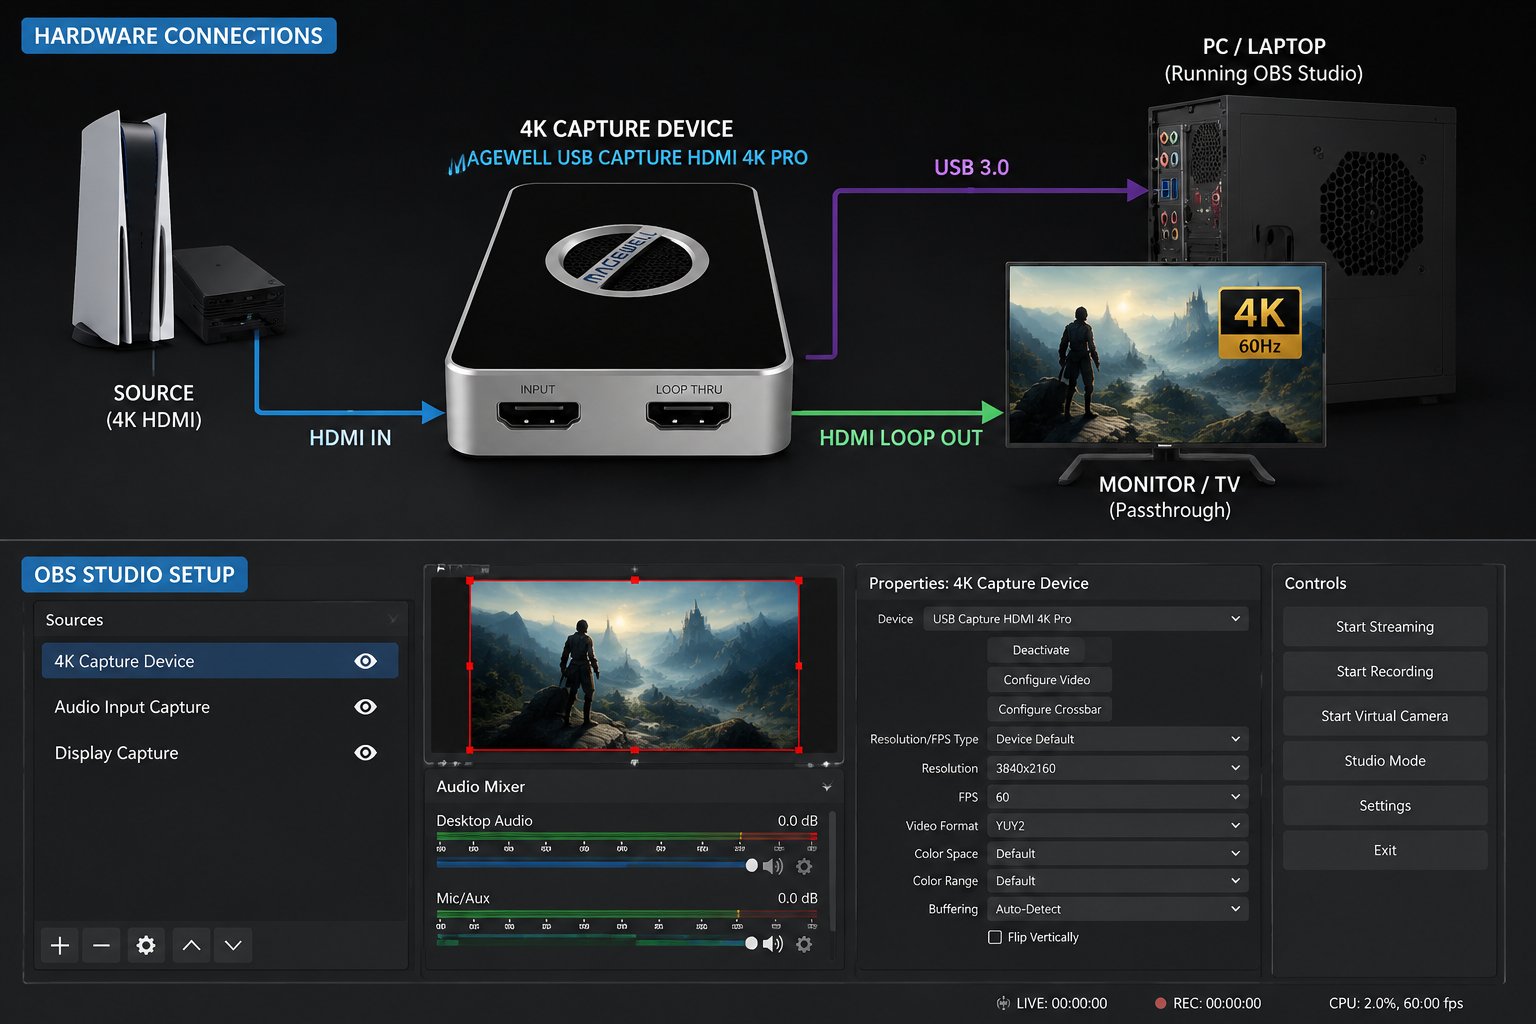
Task: Open the Resolution 3840x2160 dropdown
Action: 1118,768
